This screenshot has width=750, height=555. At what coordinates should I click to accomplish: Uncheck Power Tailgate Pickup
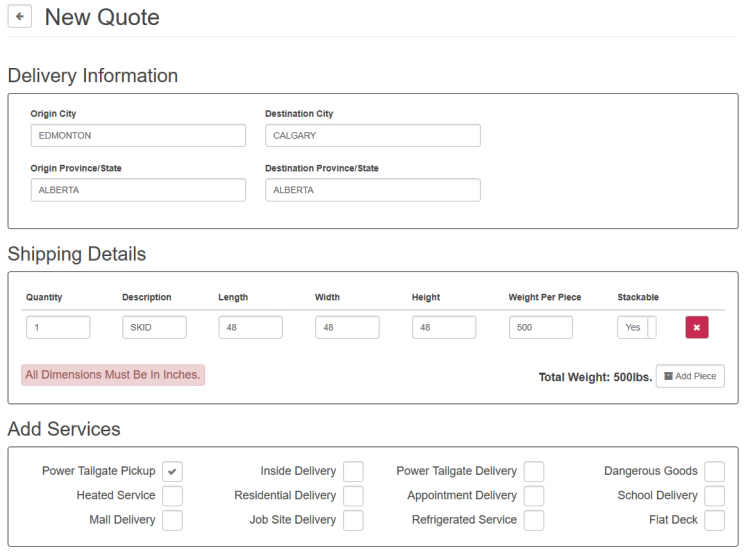pyautogui.click(x=172, y=471)
